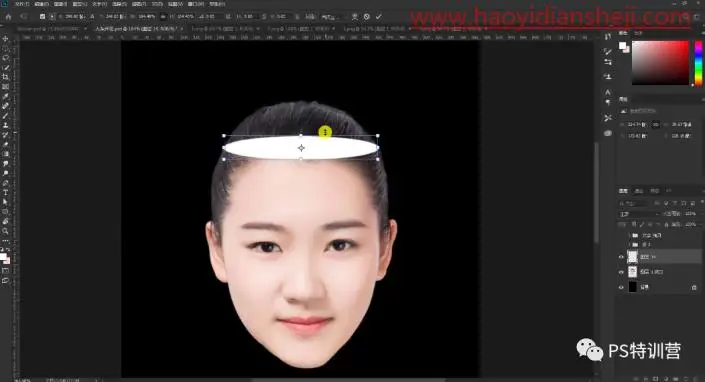705x382 pixels.
Task: Hide the selected ellipse layer via eye icon
Action: [x=621, y=257]
